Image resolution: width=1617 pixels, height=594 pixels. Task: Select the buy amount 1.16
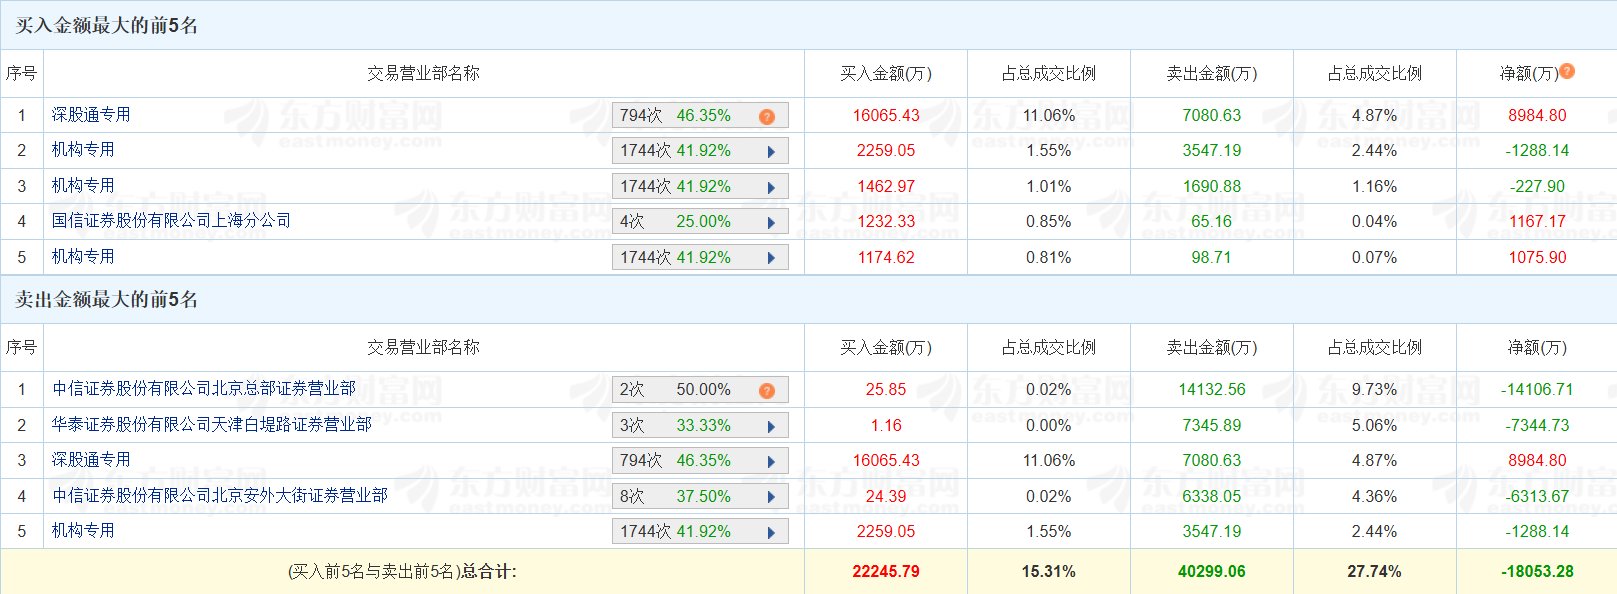coord(886,426)
